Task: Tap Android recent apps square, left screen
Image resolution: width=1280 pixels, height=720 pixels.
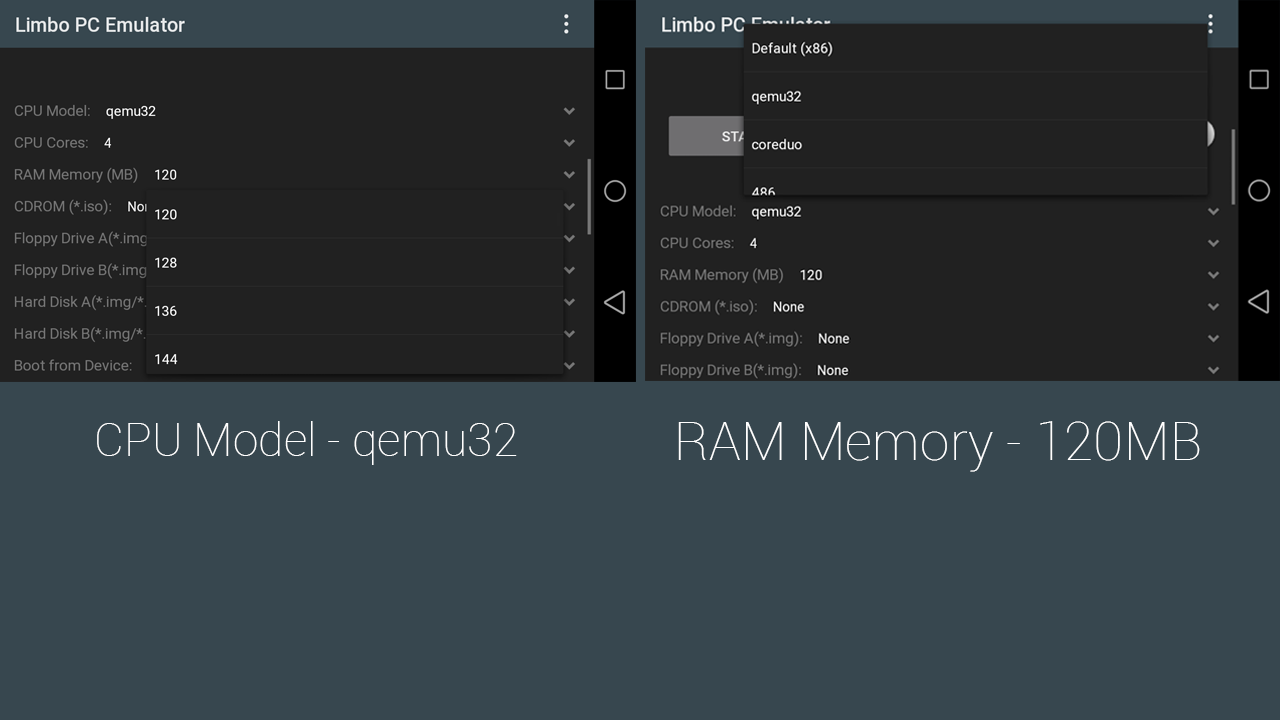Action: (x=615, y=79)
